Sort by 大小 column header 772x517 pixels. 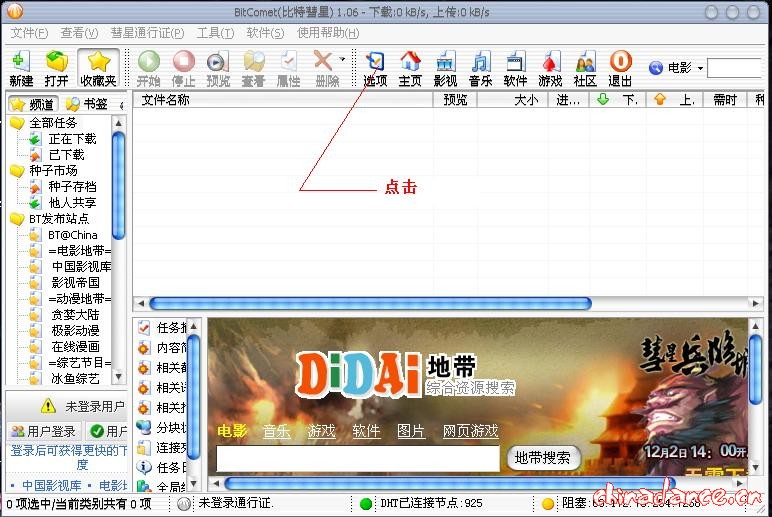(513, 99)
